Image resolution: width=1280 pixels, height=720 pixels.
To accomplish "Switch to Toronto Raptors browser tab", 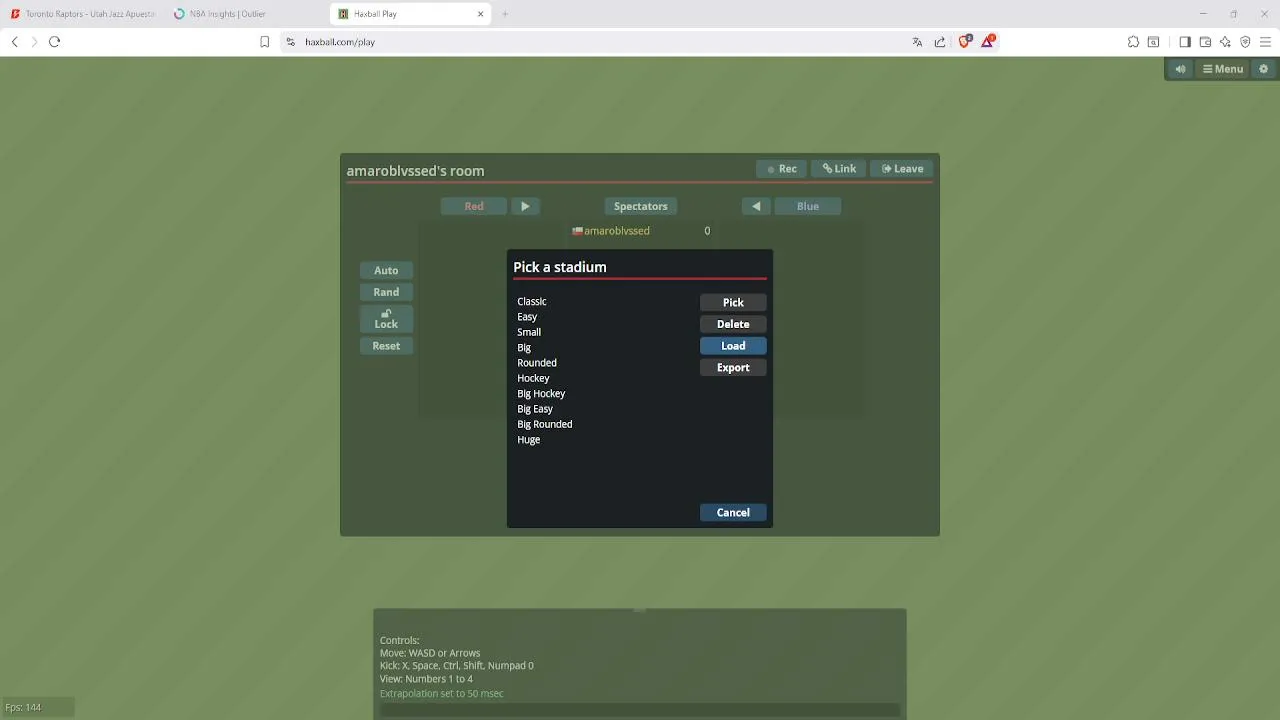I will coord(82,14).
